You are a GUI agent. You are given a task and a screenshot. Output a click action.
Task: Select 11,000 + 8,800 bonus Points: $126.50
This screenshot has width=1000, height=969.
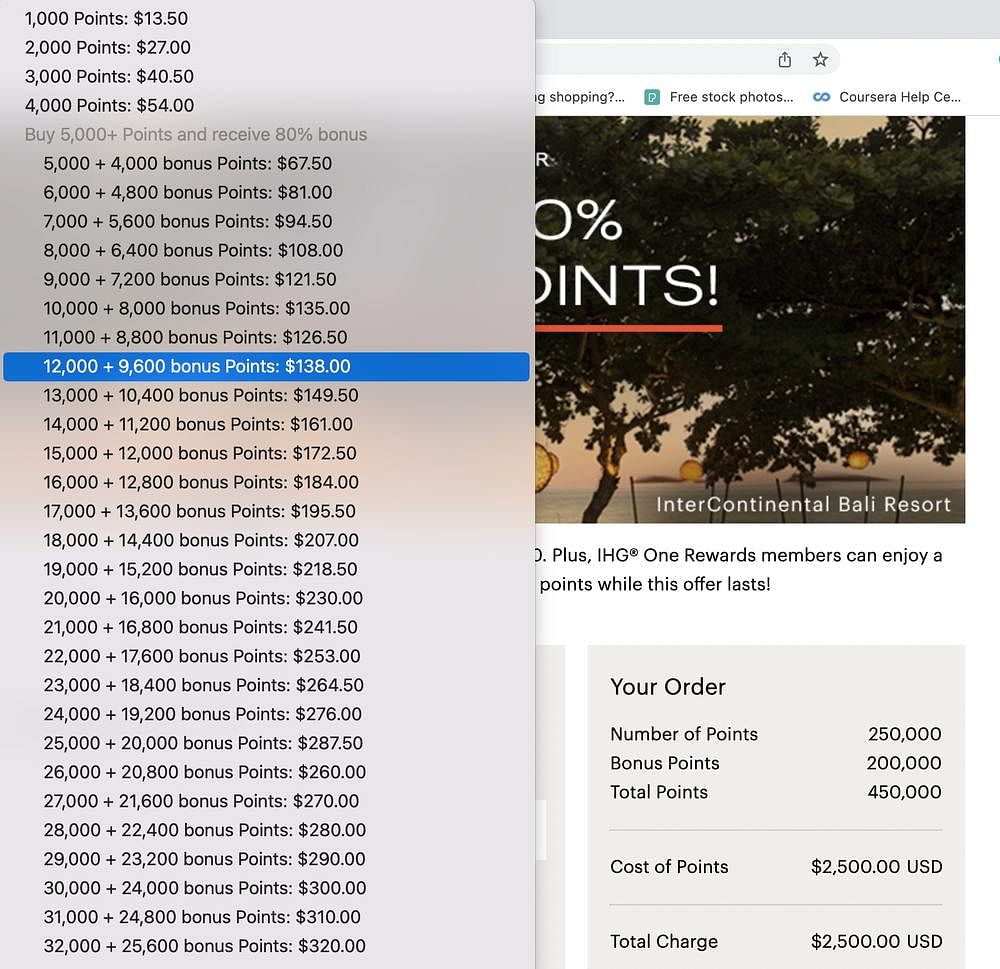pos(267,337)
